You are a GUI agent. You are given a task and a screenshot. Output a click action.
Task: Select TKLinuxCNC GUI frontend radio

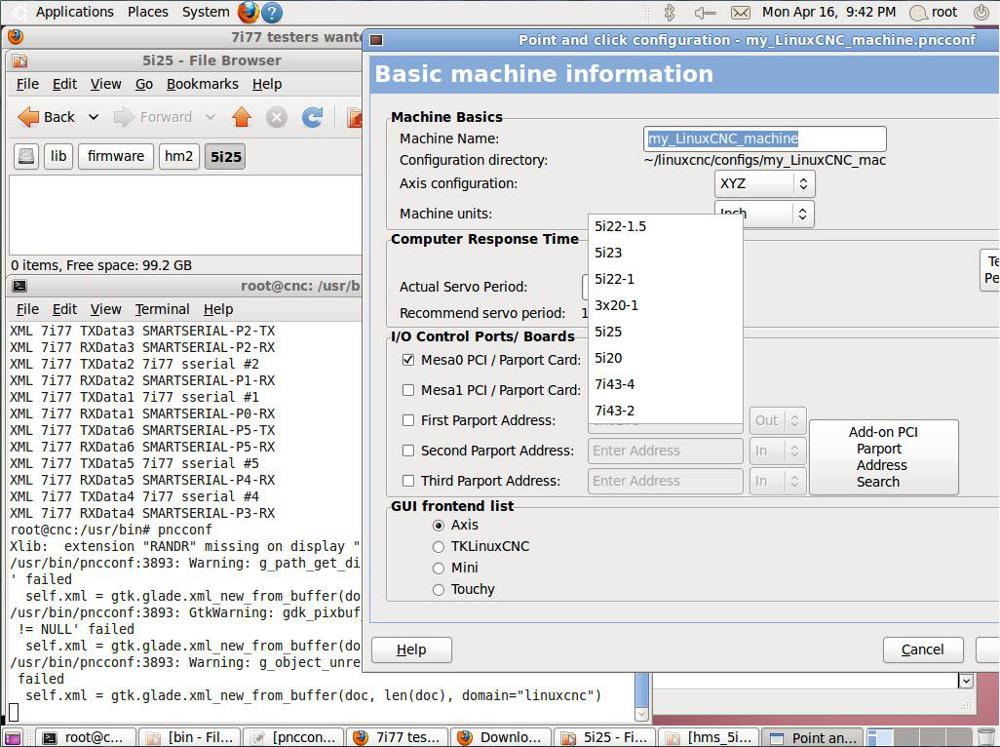pos(438,547)
